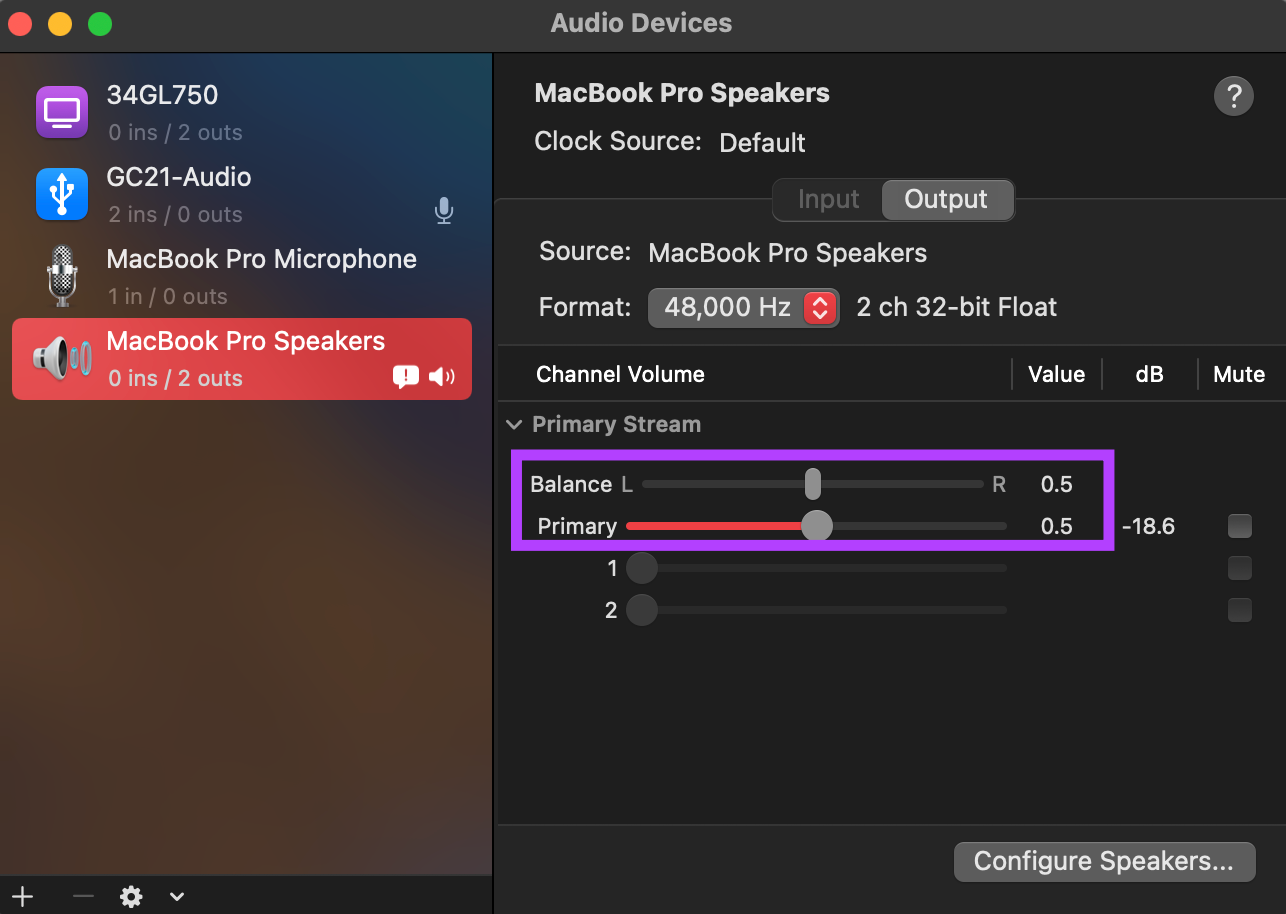Screen dimensions: 1286x914
Task: Mute the Primary channel checkbox
Action: [1240, 525]
